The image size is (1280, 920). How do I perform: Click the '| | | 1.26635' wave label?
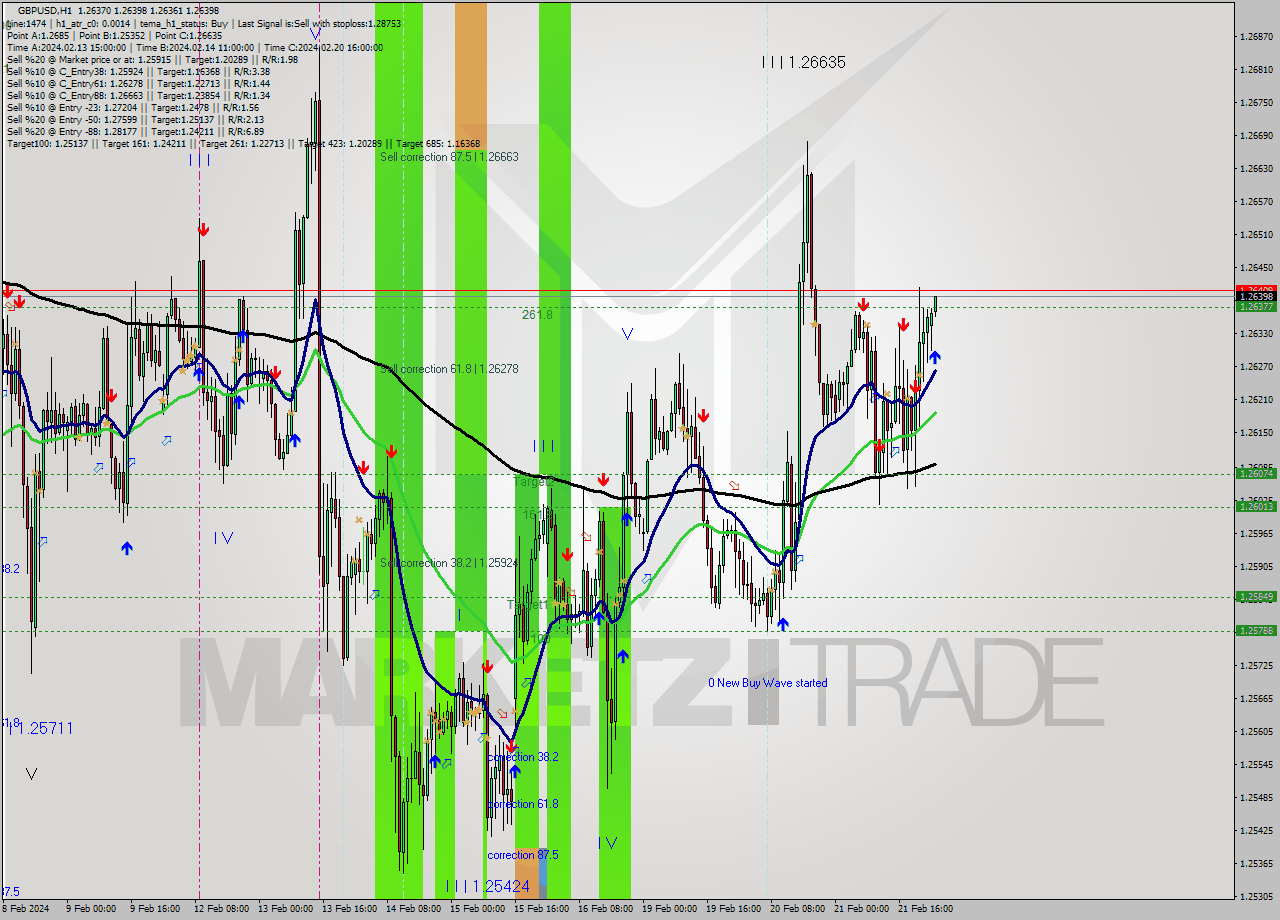(x=804, y=62)
